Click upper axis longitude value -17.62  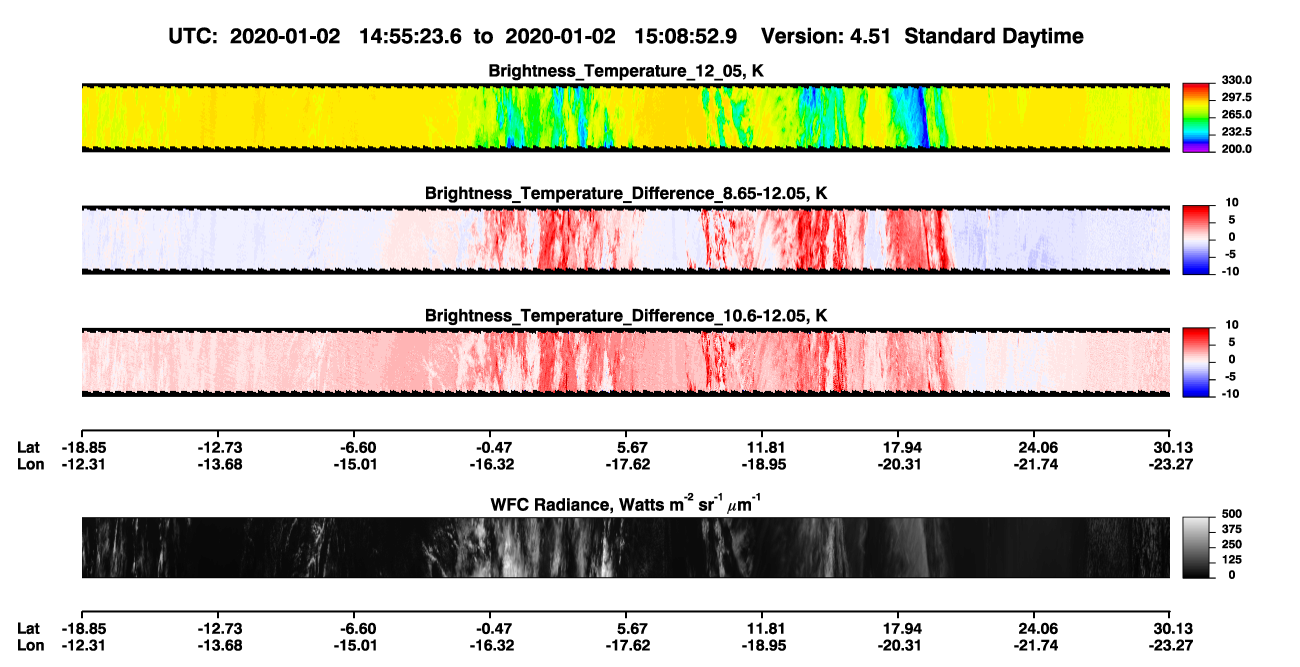pyautogui.click(x=628, y=464)
